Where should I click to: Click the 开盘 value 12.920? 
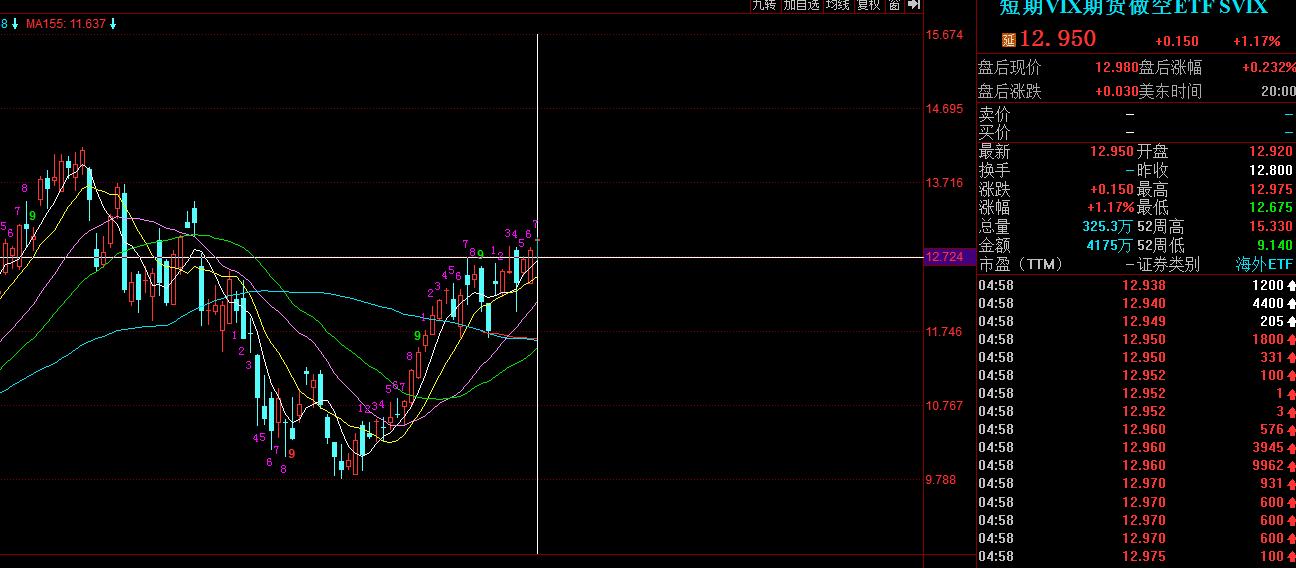[1272, 152]
